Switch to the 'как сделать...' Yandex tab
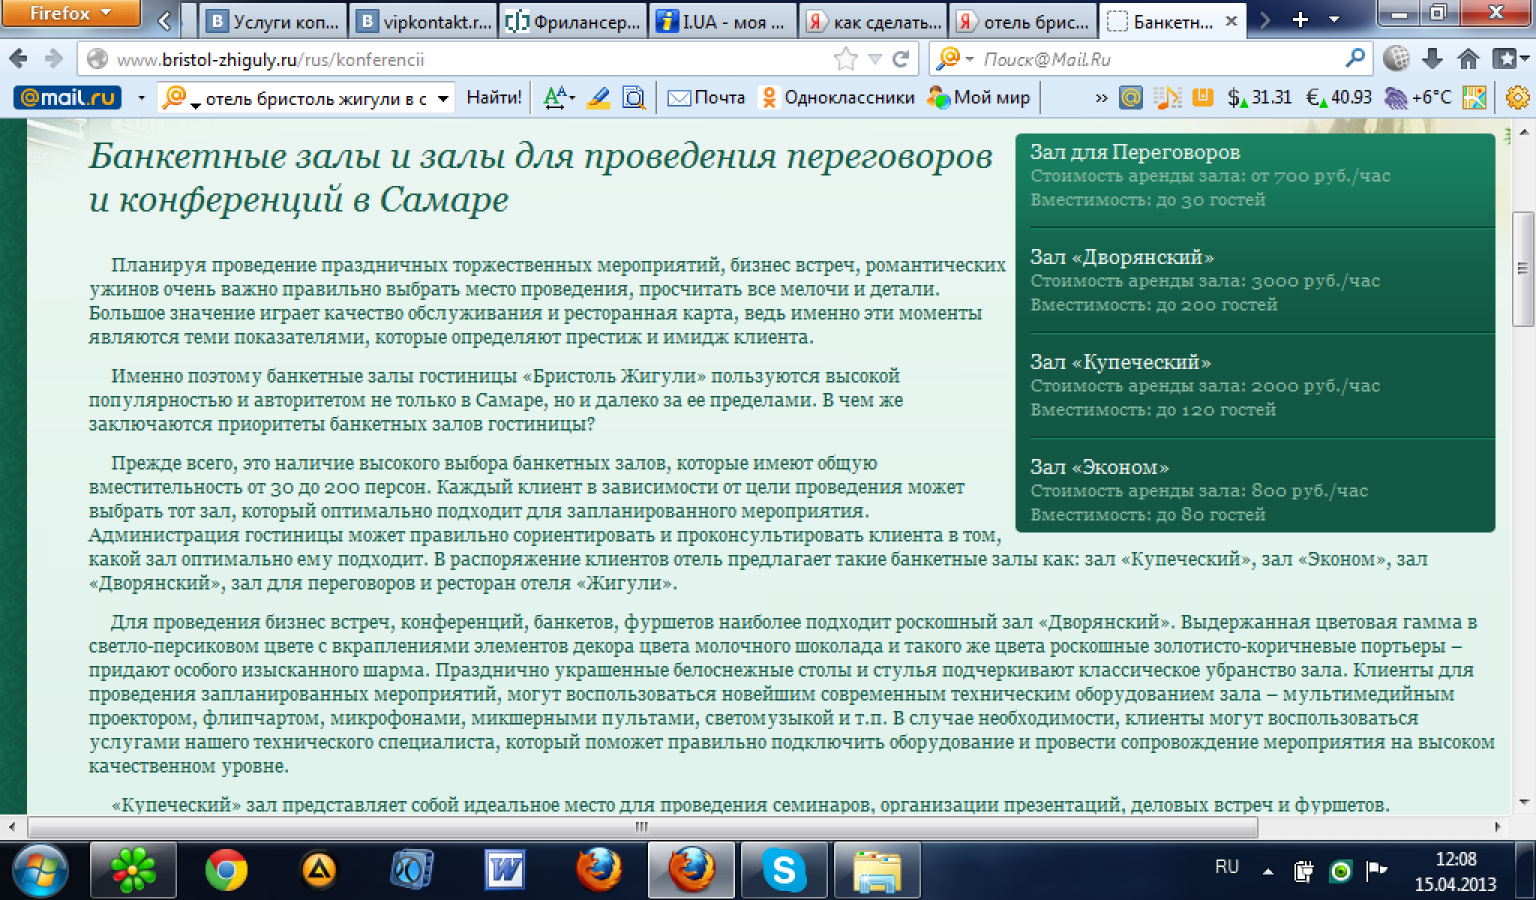 (x=873, y=21)
